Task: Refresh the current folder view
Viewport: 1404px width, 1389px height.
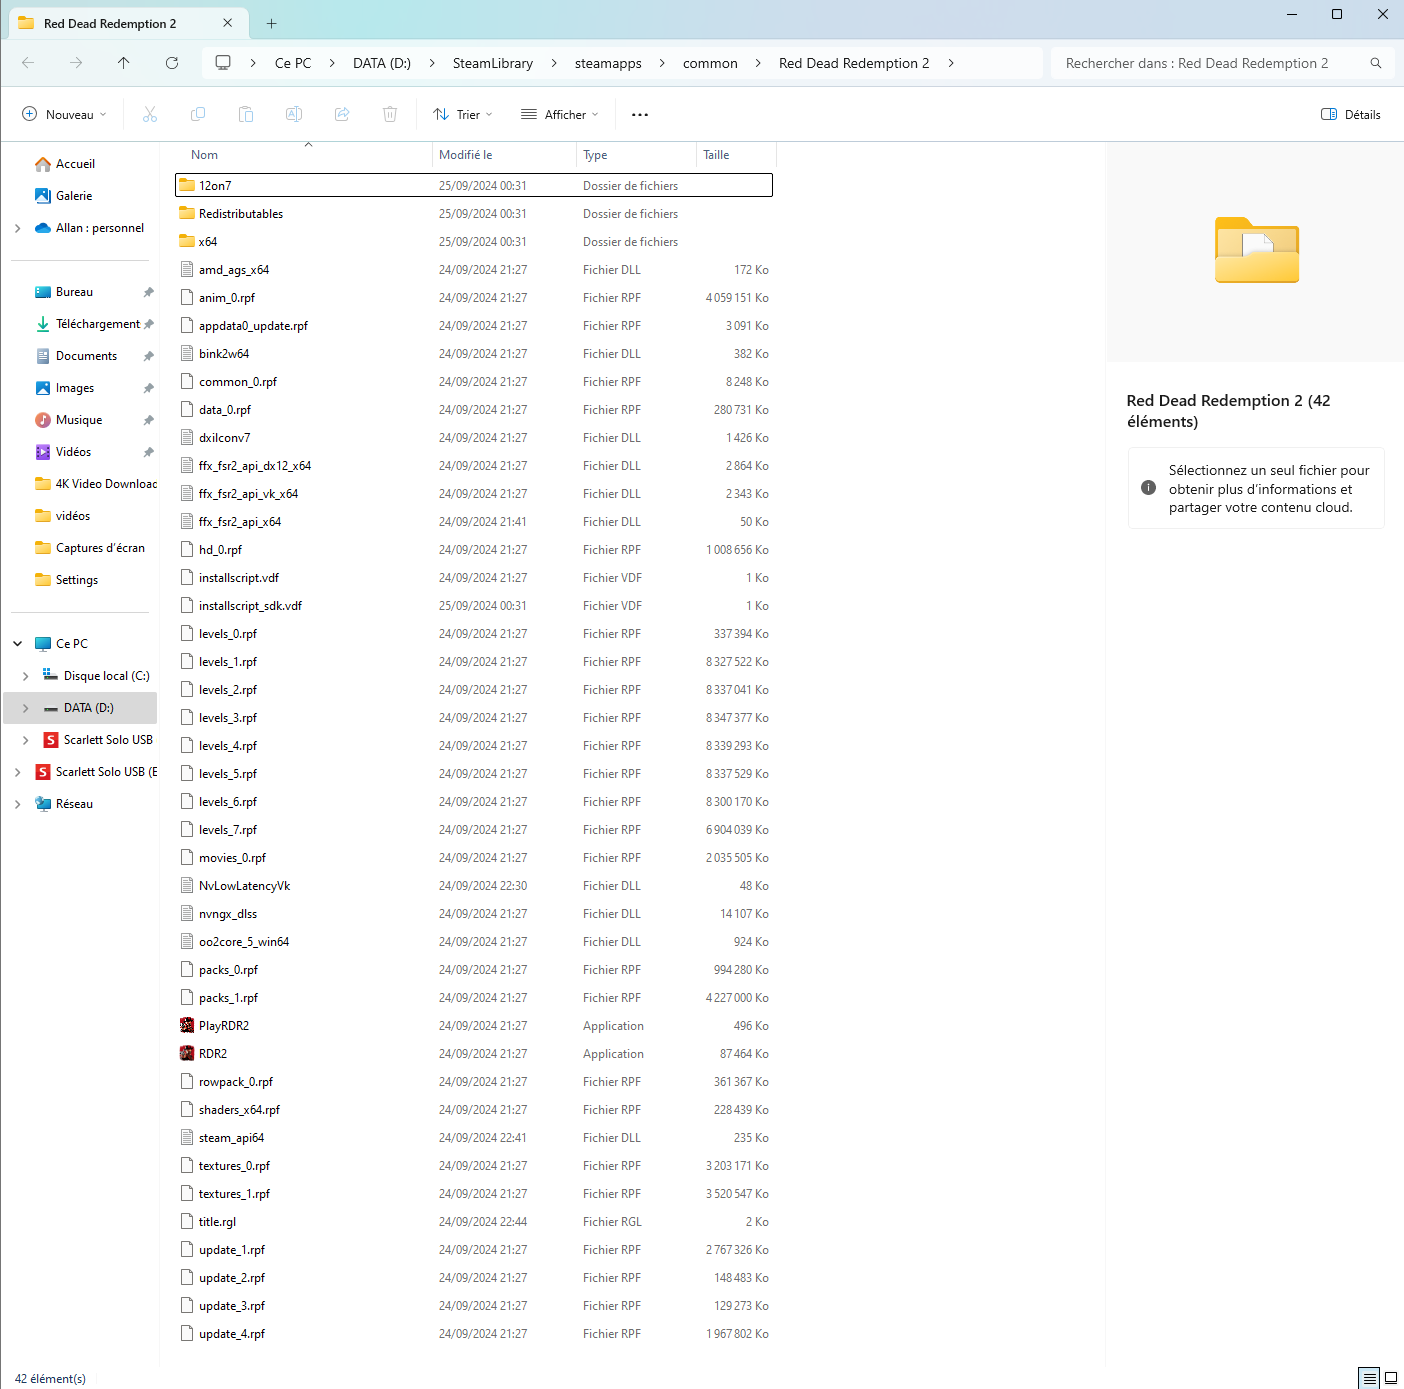Action: click(x=172, y=63)
